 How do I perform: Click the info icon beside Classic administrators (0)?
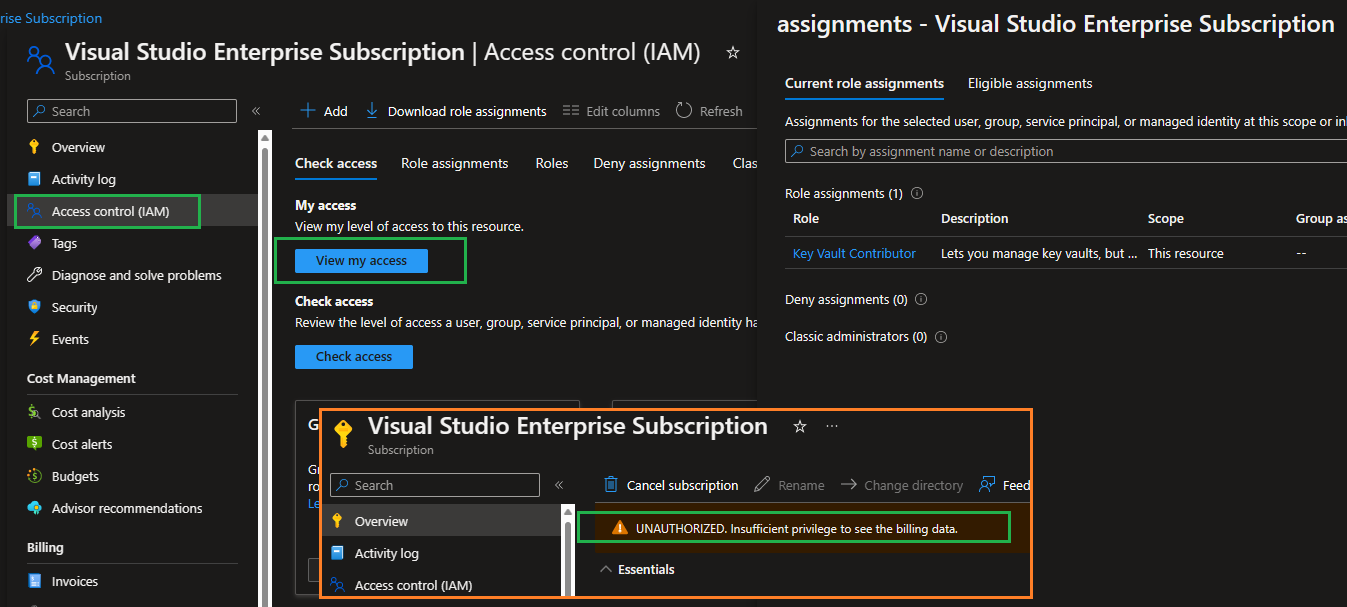click(941, 337)
